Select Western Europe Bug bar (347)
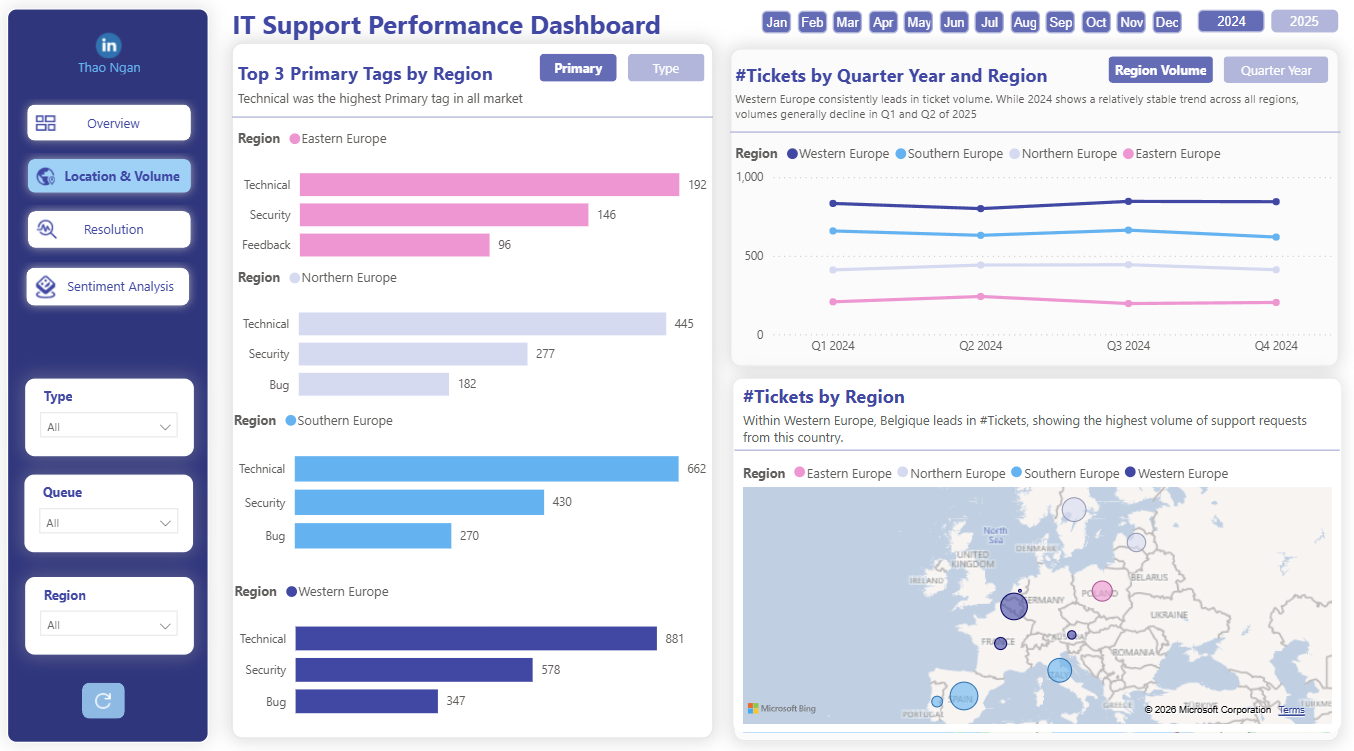1354x751 pixels. pyautogui.click(x=366, y=701)
